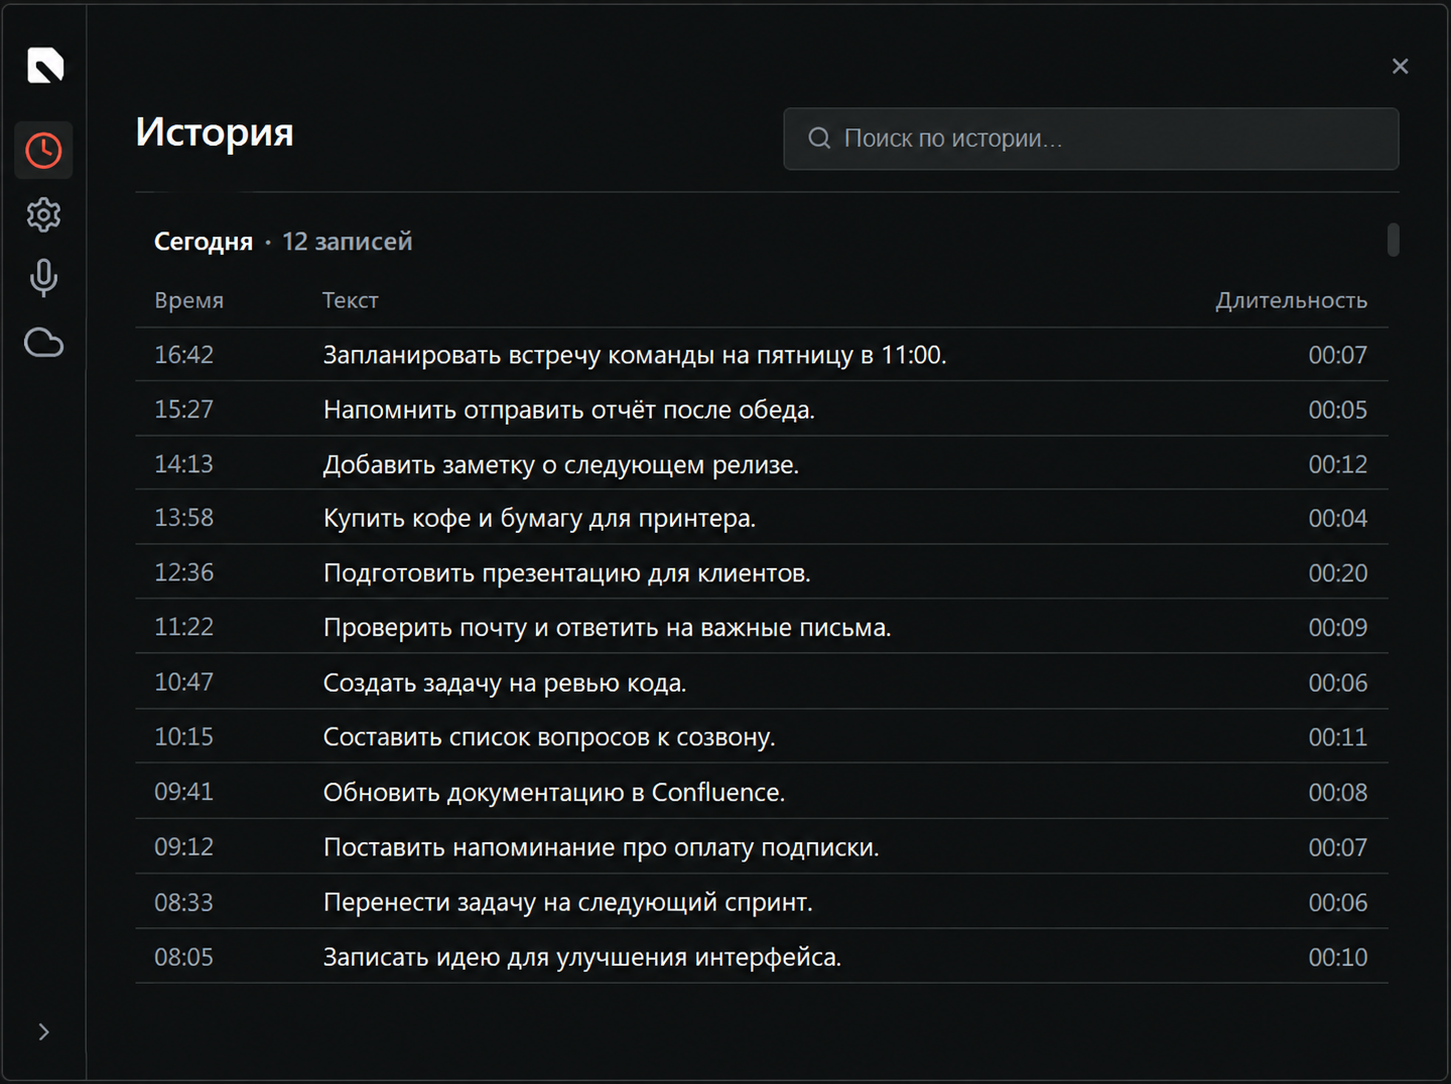1451x1084 pixels.
Task: Click the 'Длительность' column header
Action: [x=1291, y=300]
